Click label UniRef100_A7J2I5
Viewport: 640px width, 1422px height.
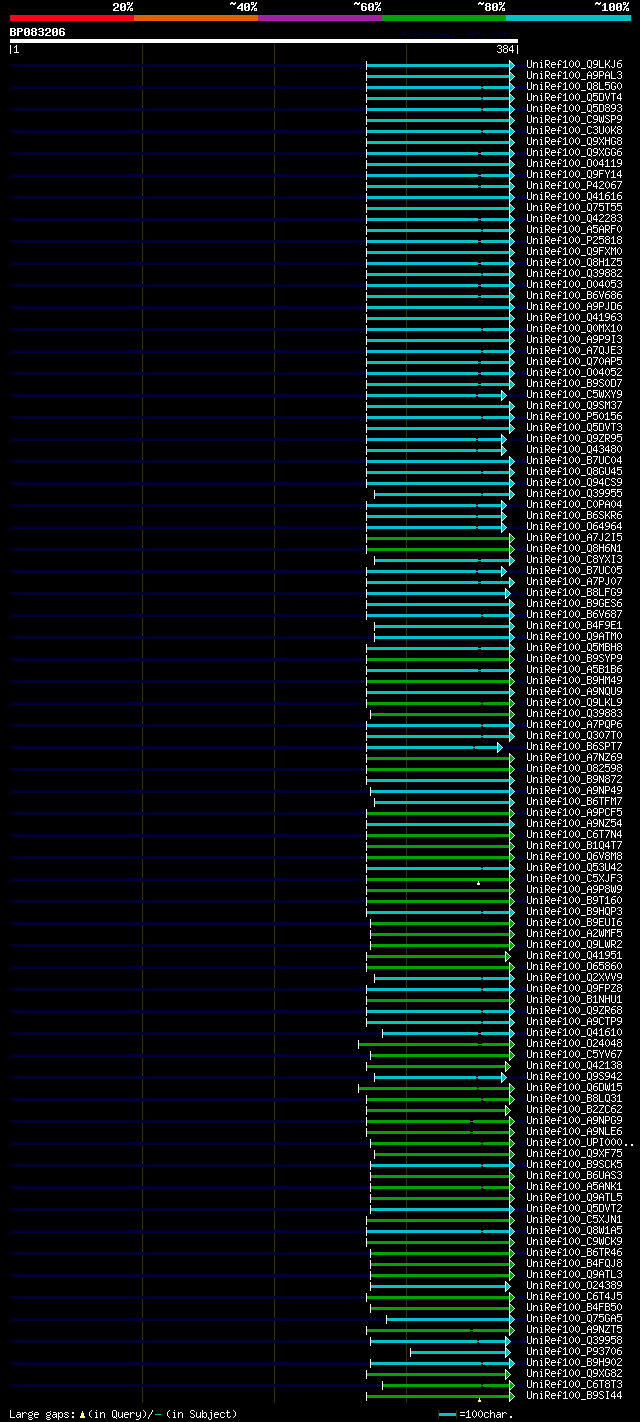574,537
